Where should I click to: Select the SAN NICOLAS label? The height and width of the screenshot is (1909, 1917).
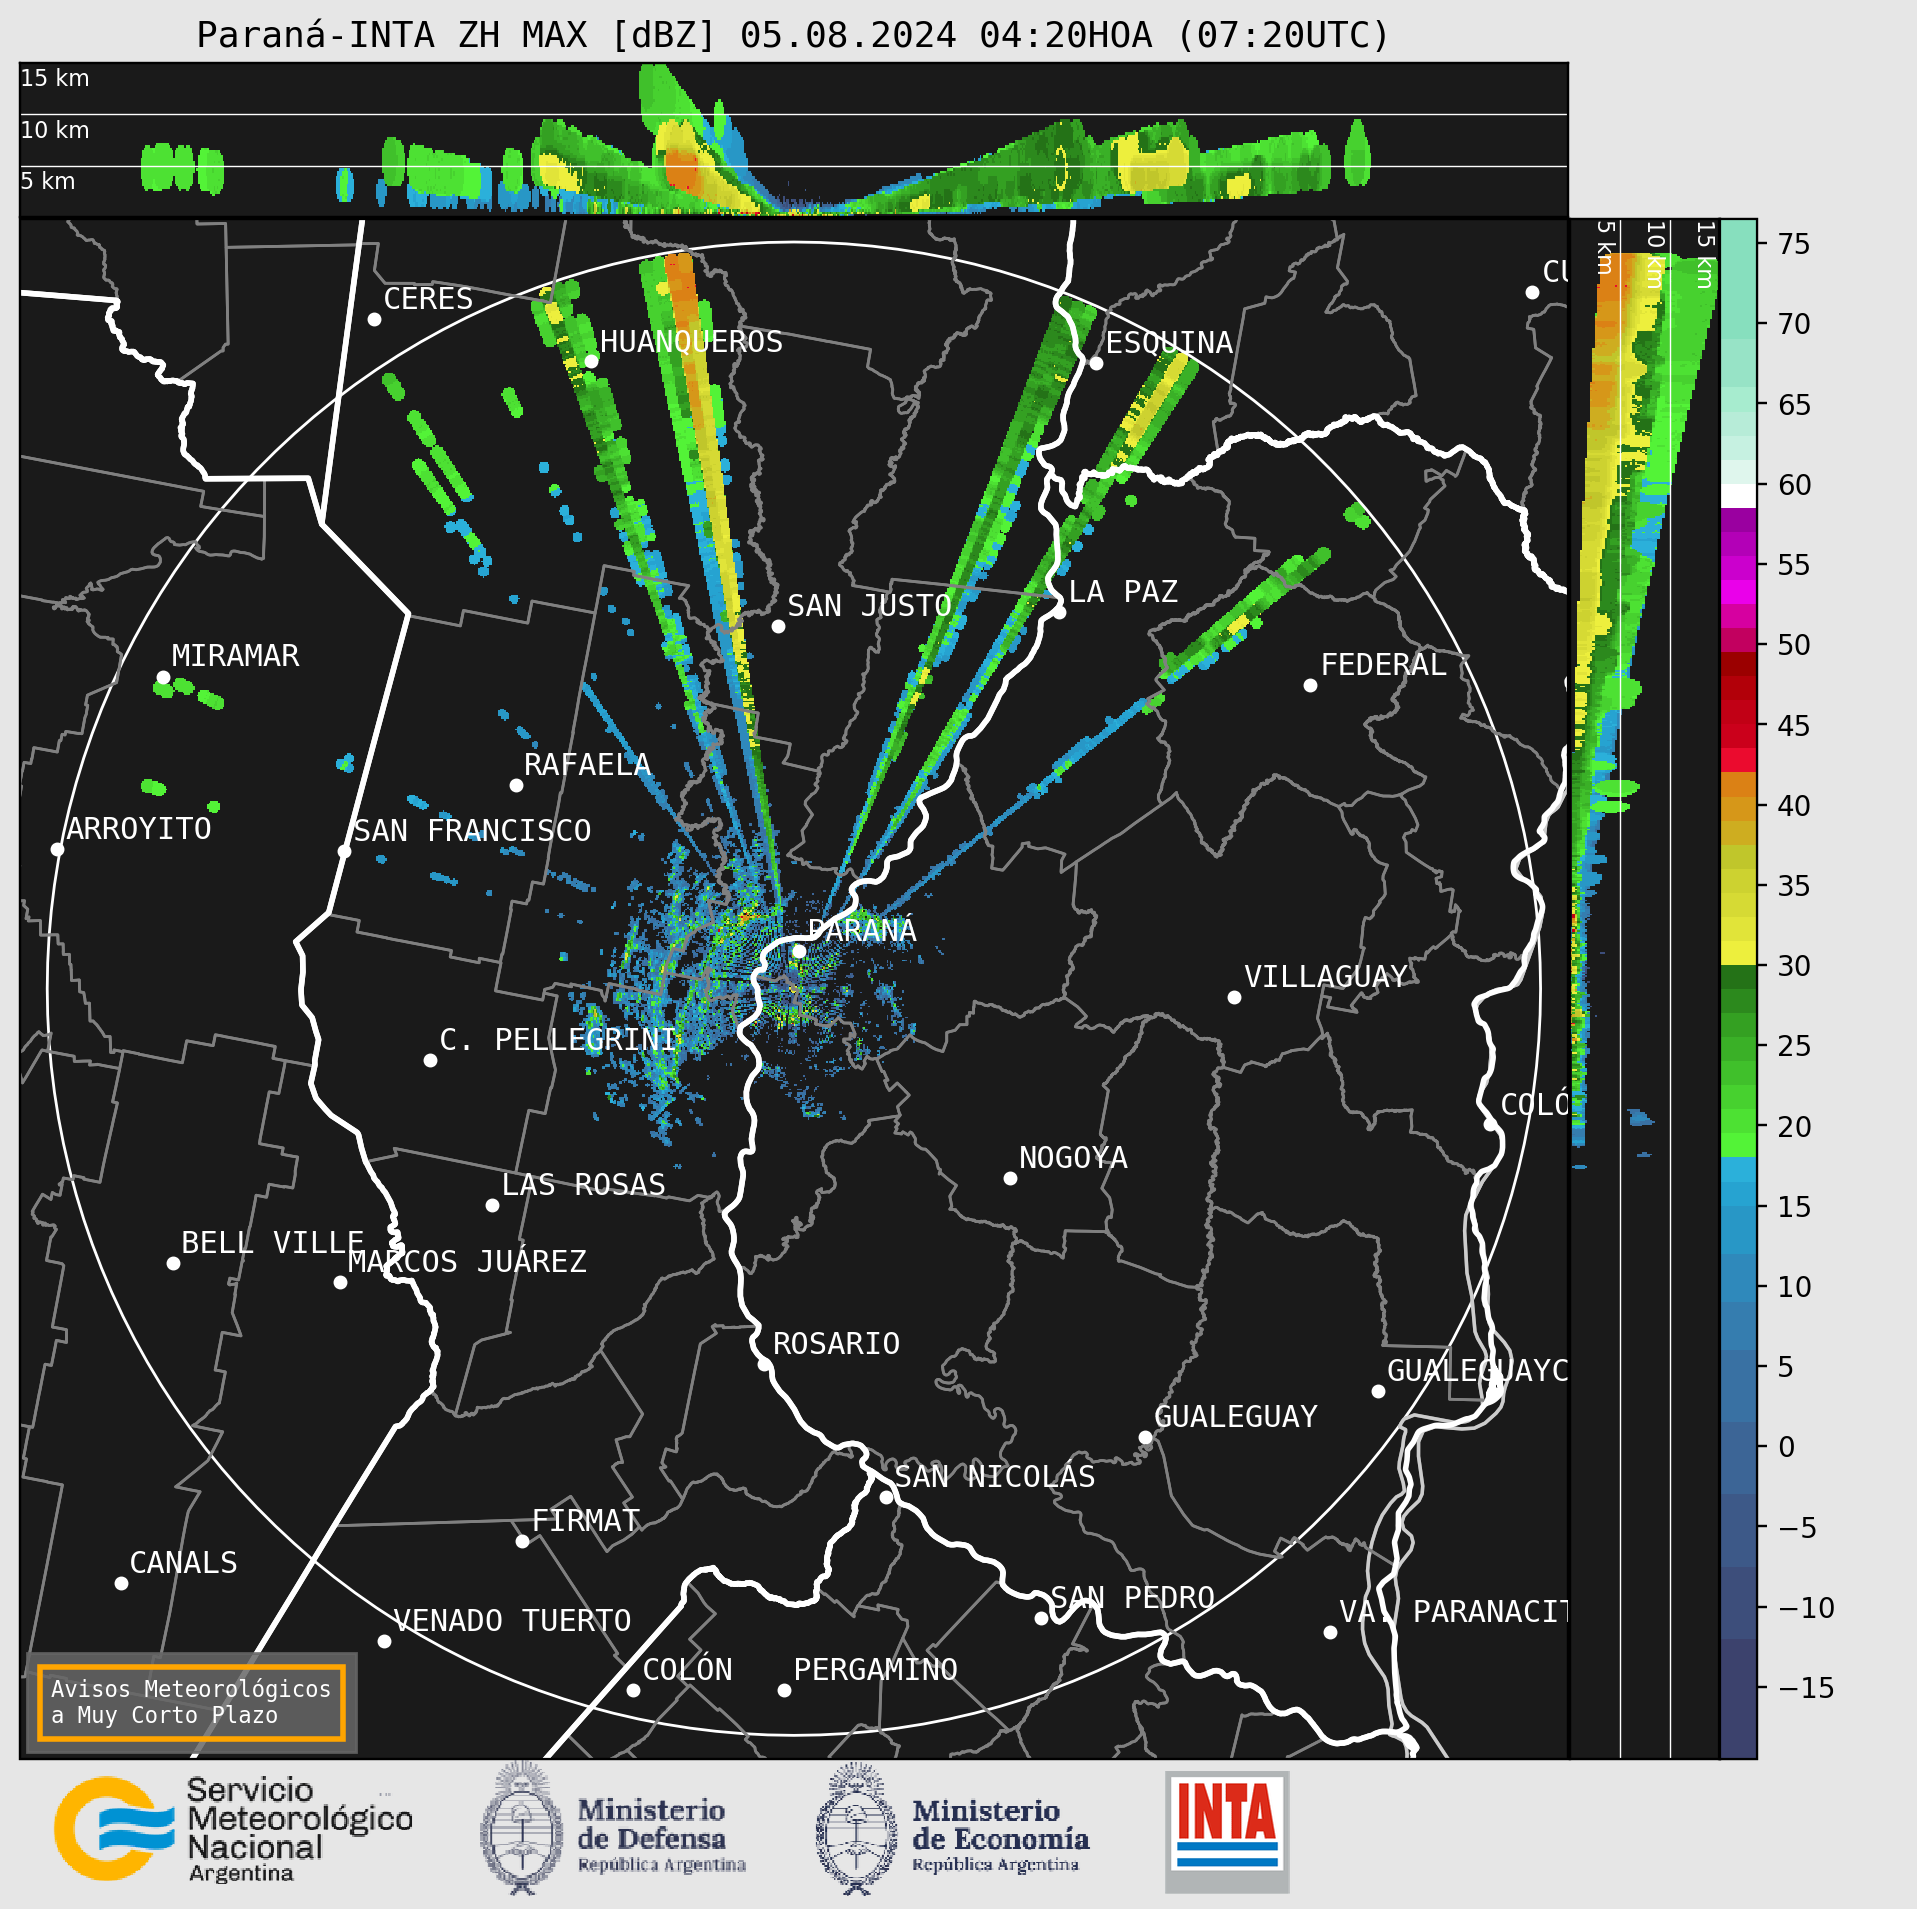[995, 1477]
